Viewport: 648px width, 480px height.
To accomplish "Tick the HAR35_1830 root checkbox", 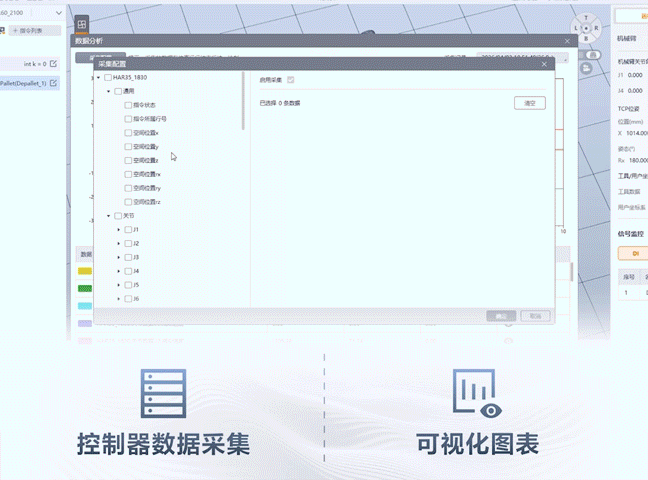I will point(108,77).
